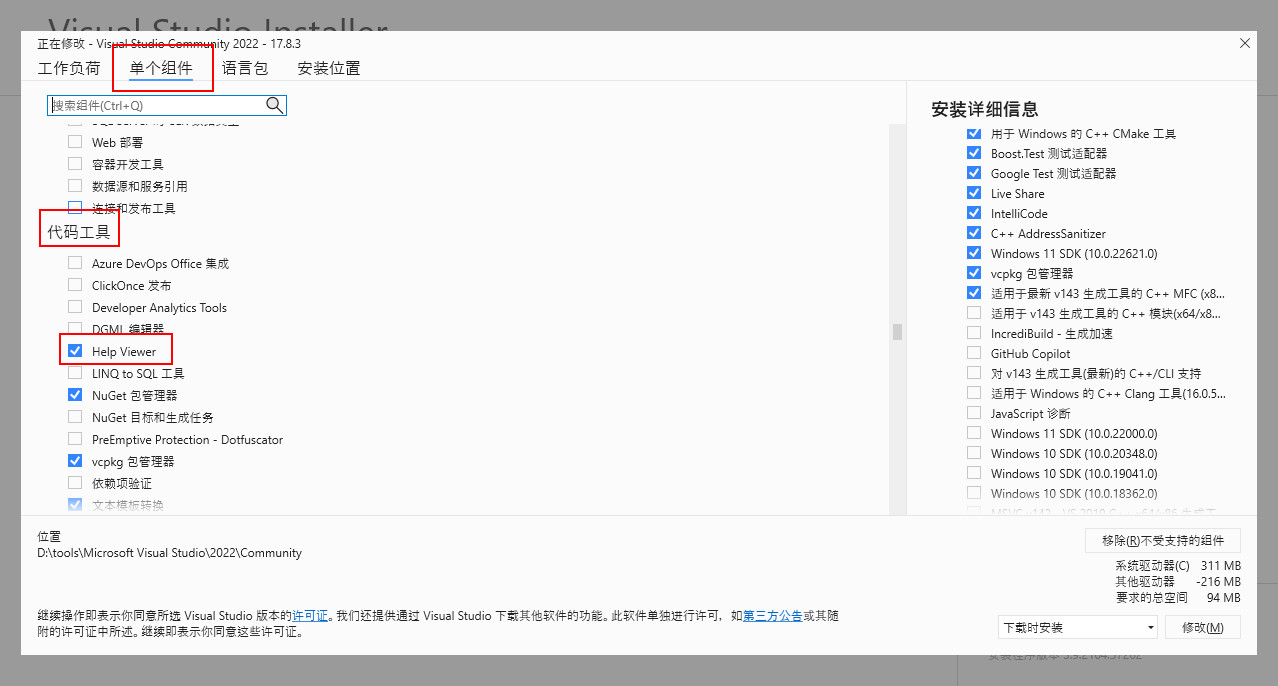Close the modify dialog window
The image size is (1278, 686).
(x=1245, y=43)
